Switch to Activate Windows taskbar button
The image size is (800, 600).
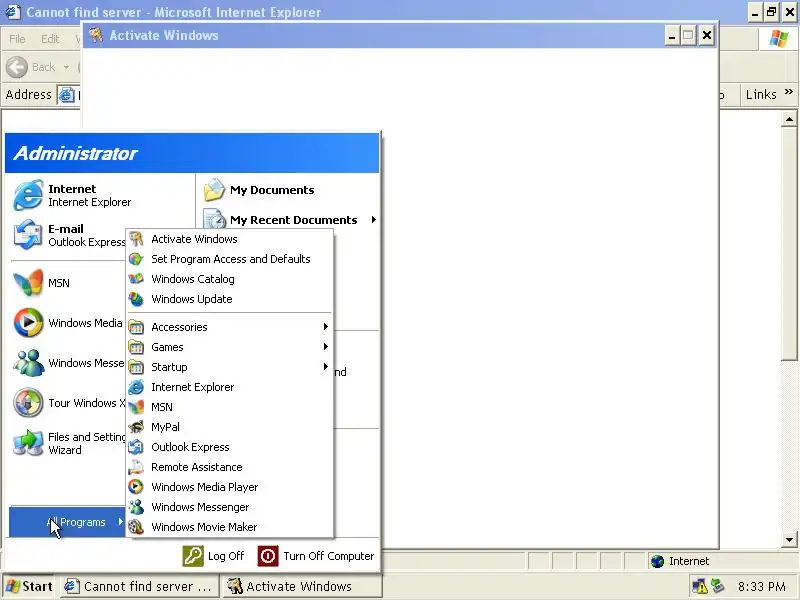(x=302, y=586)
